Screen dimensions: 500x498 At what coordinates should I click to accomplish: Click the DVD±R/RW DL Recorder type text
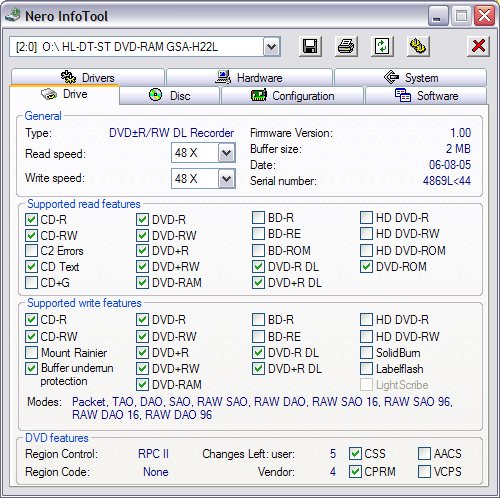point(171,133)
